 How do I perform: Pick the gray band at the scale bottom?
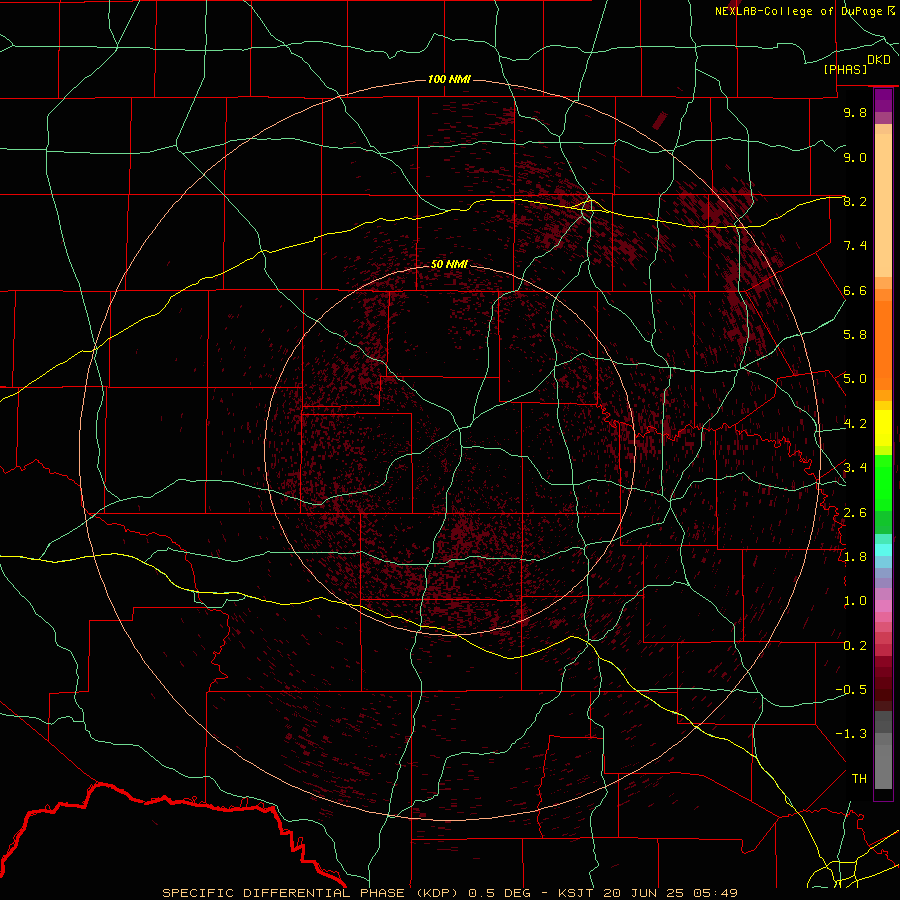click(x=883, y=761)
